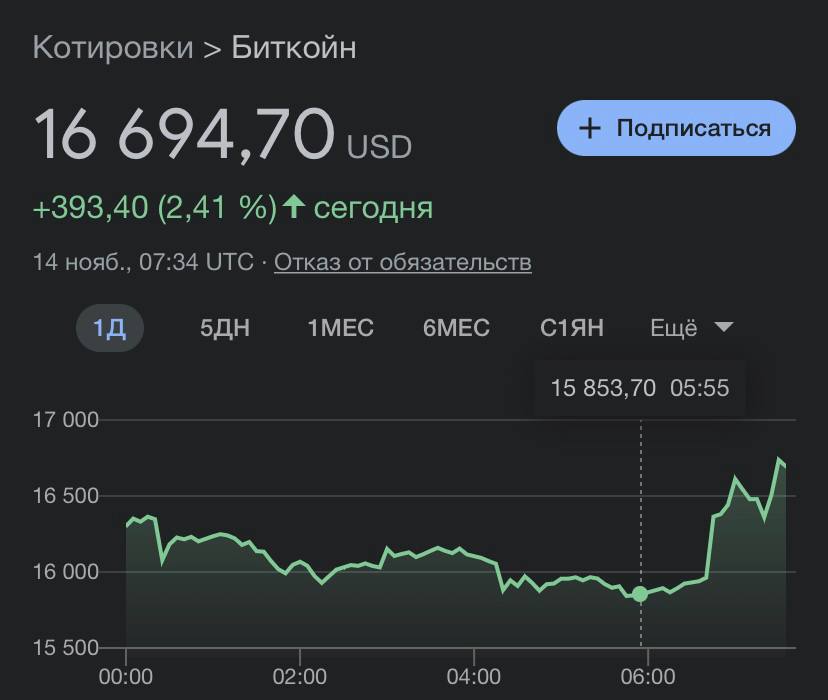The image size is (828, 700).
Task: Click the 17 000 y-axis label
Action: click(66, 420)
